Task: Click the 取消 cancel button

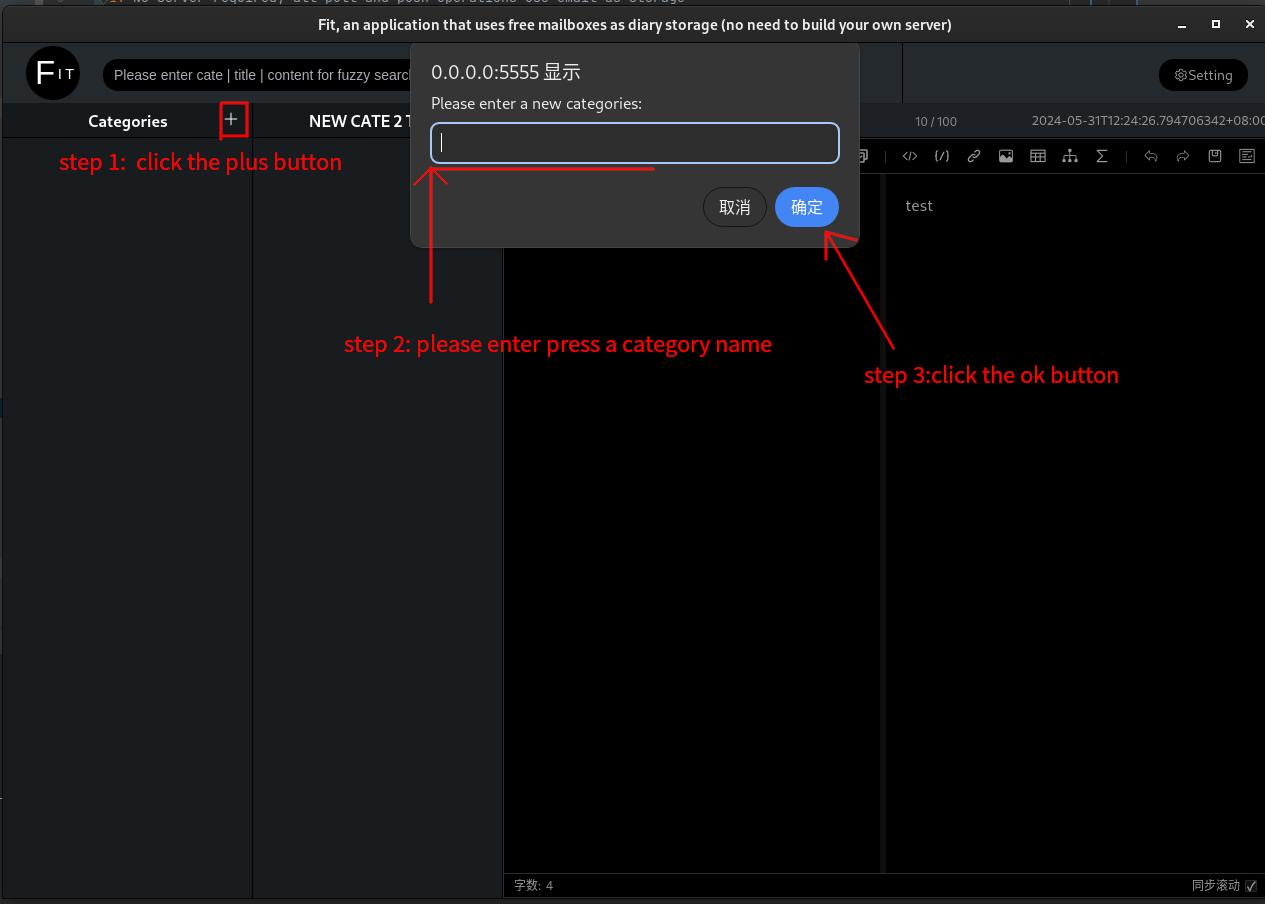Action: tap(735, 207)
